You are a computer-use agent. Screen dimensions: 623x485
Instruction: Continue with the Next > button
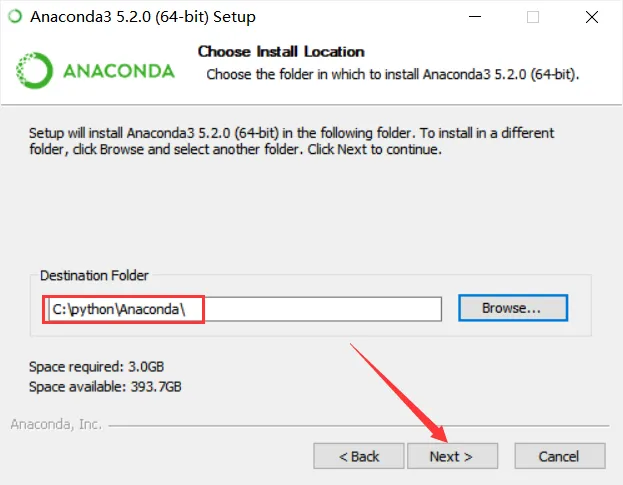[452, 456]
